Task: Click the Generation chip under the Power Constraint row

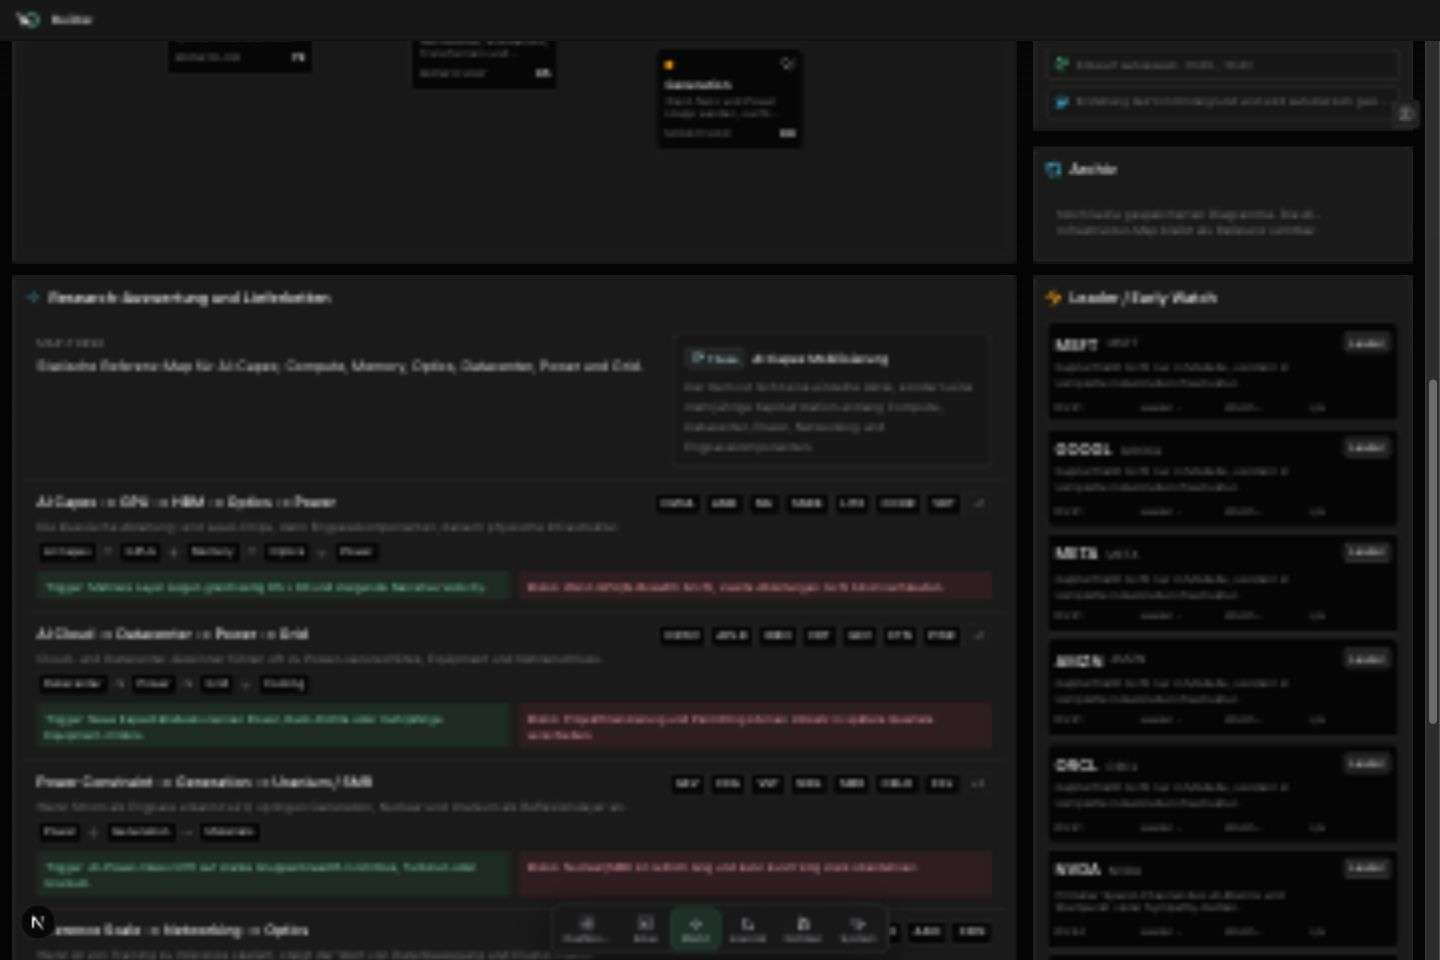Action: tap(141, 832)
